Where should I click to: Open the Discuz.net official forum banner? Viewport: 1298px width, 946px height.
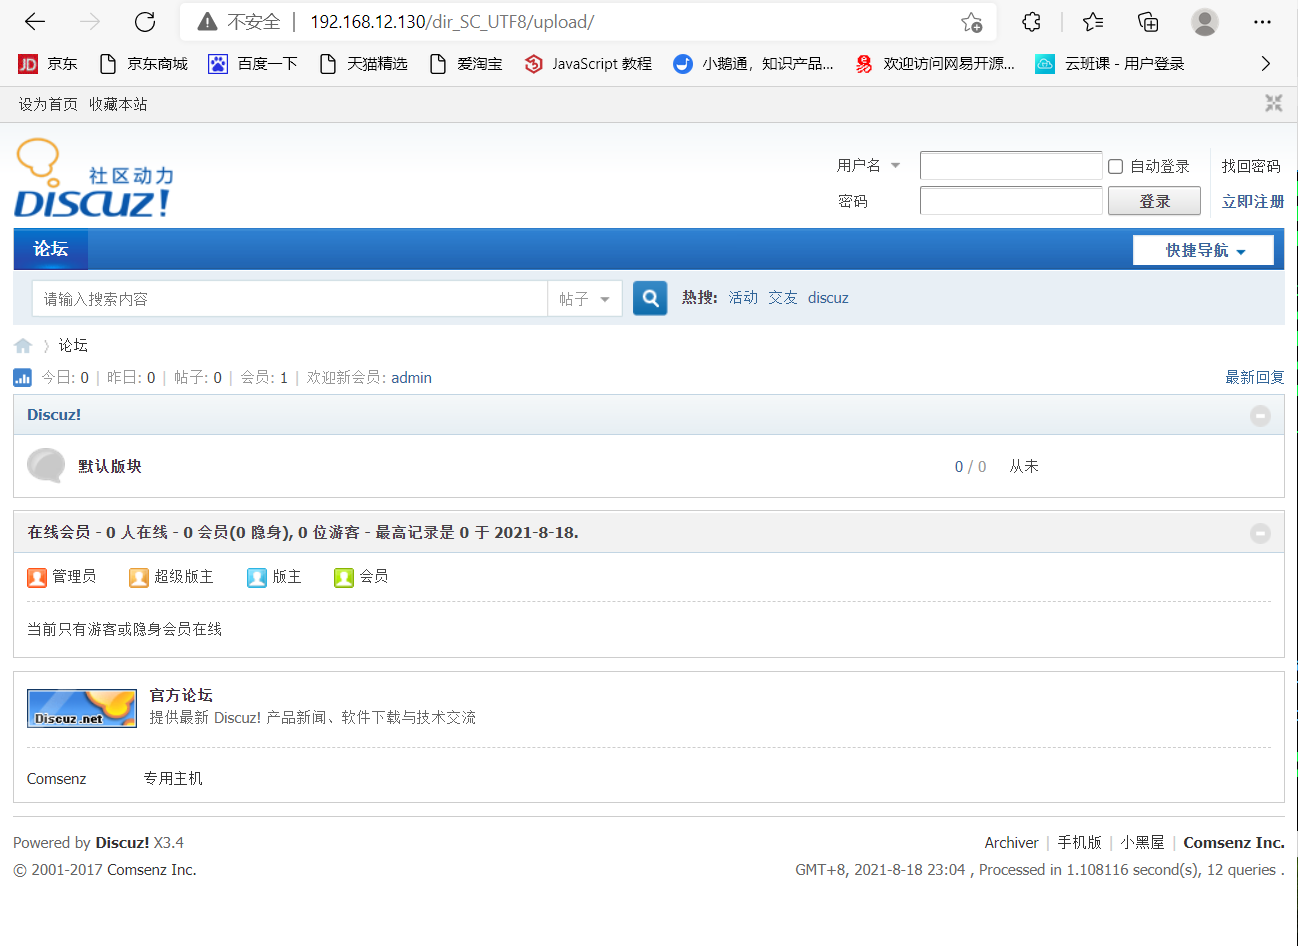(x=82, y=708)
